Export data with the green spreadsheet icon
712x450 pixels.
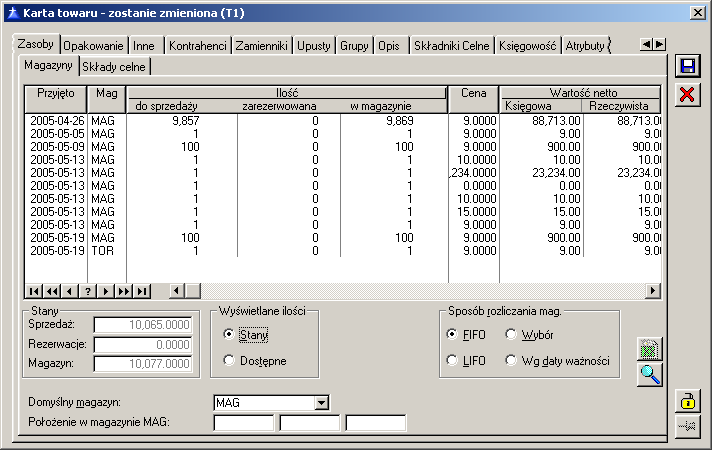click(650, 349)
